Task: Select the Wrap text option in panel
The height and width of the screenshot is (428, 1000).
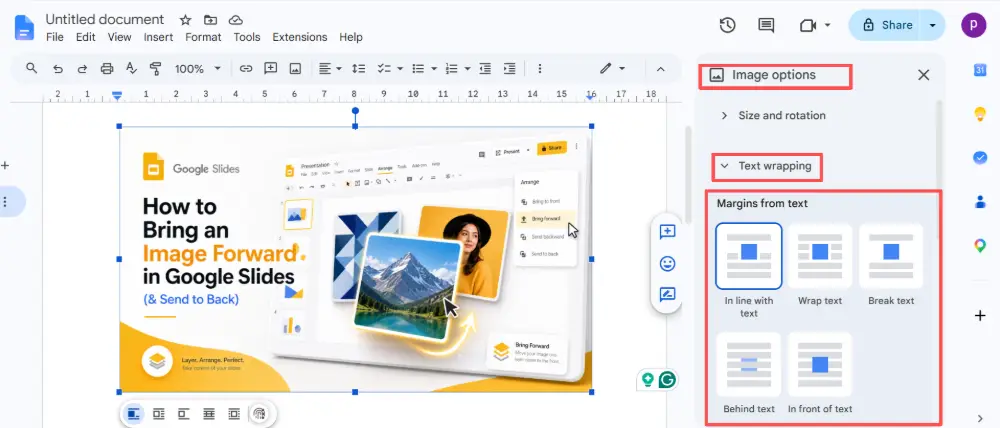Action: tap(820, 256)
